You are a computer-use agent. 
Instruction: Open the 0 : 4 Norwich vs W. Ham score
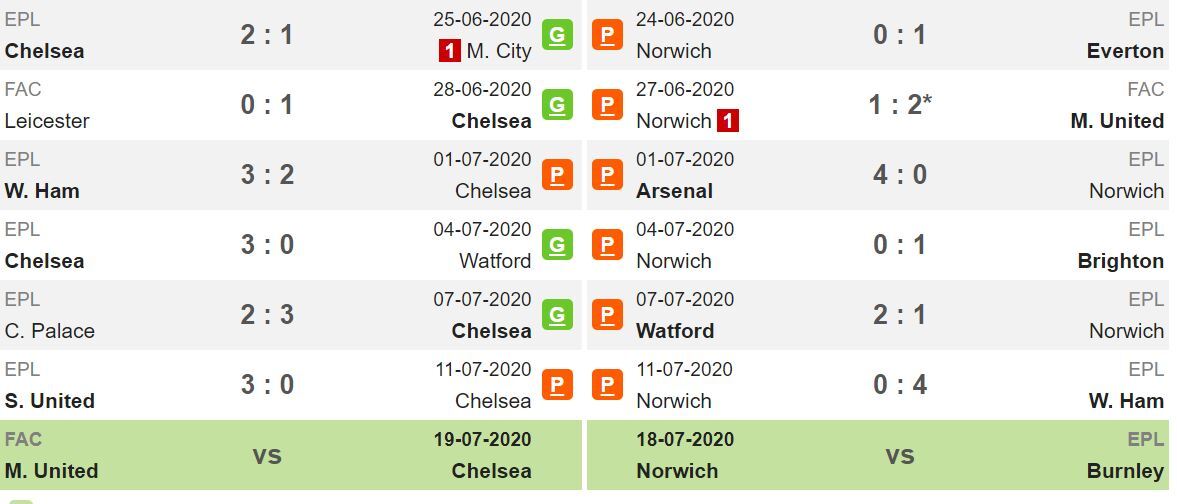coord(899,384)
